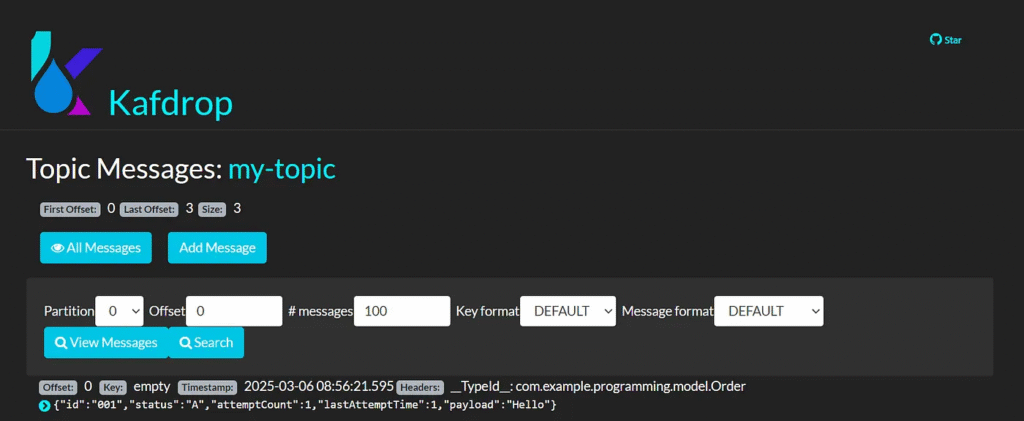This screenshot has height=421, width=1024.
Task: Click the Kafdrop water drop logo
Action: click(62, 75)
